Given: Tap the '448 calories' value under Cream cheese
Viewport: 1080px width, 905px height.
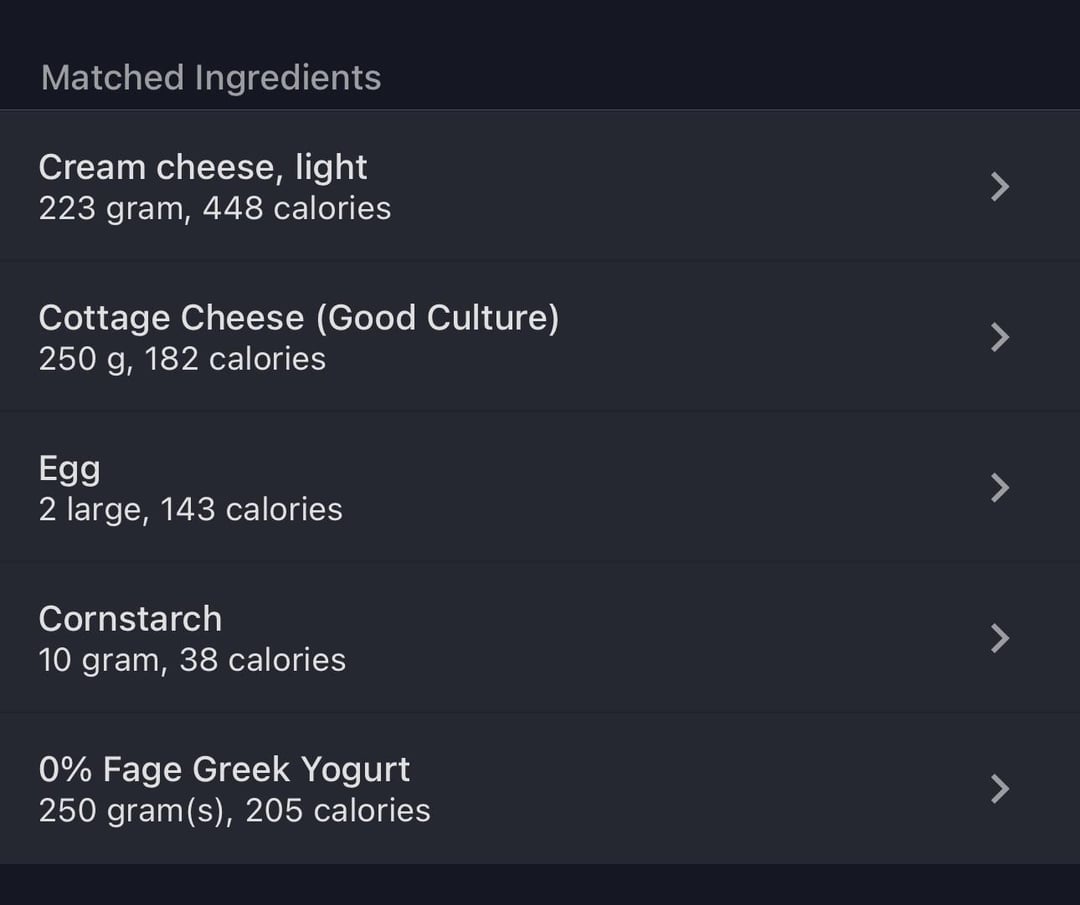Looking at the screenshot, I should click(297, 209).
